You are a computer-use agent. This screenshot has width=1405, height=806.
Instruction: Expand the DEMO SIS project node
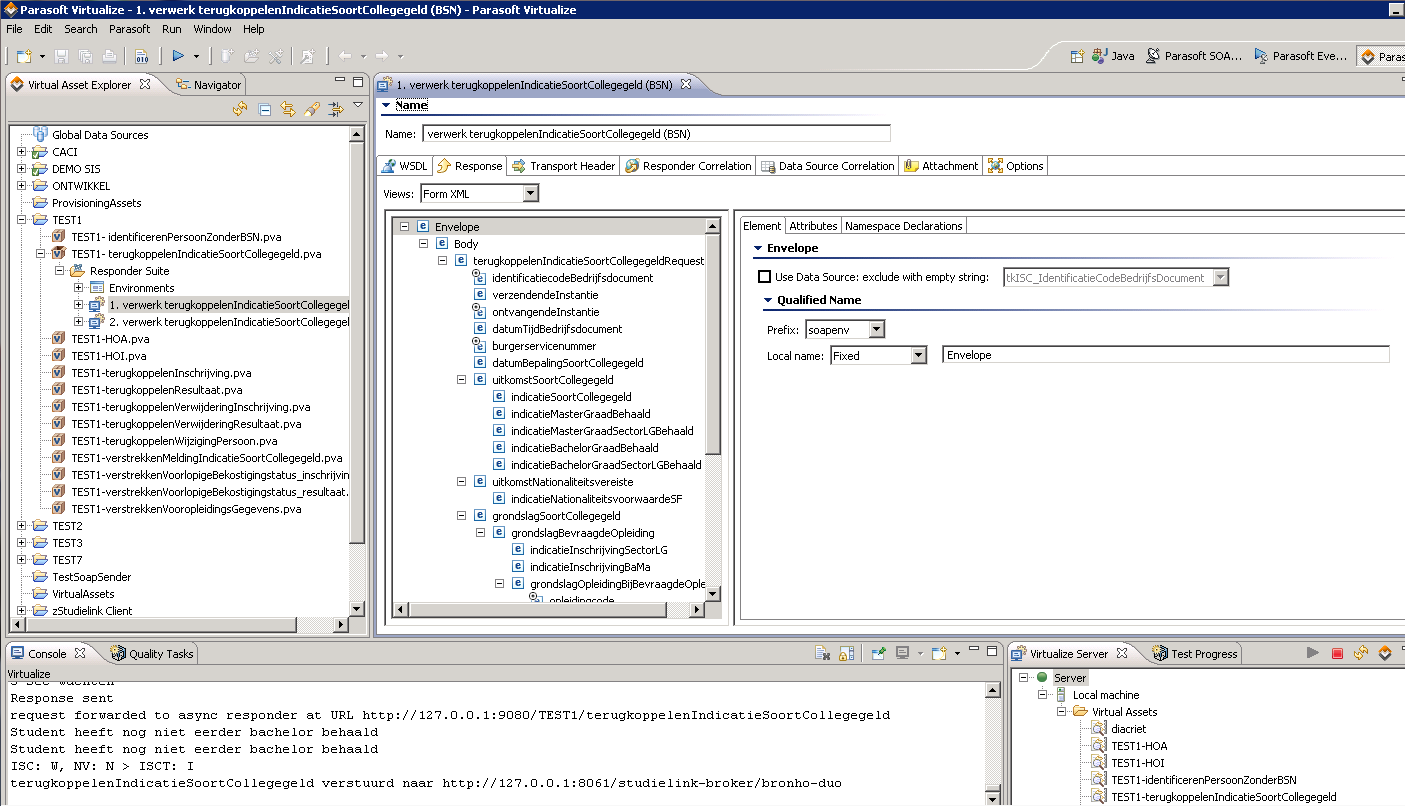[21, 169]
